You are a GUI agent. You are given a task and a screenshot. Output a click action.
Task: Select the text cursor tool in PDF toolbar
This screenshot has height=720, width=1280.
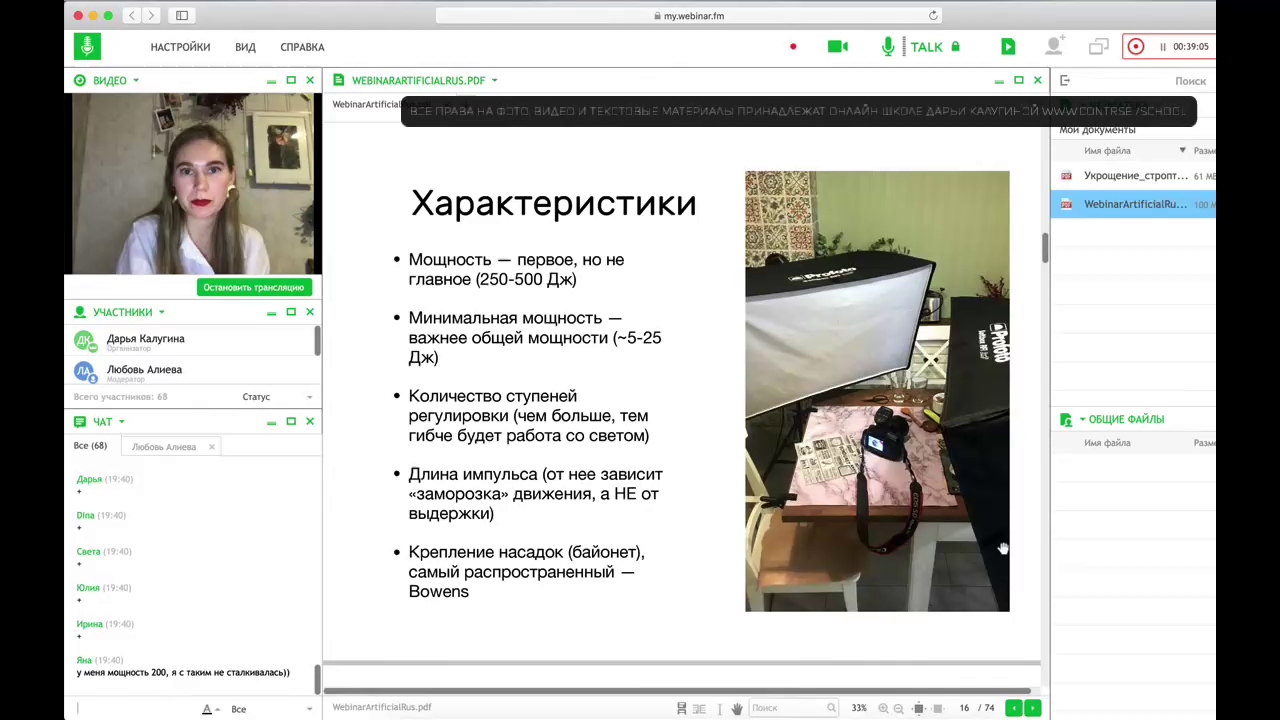click(719, 708)
